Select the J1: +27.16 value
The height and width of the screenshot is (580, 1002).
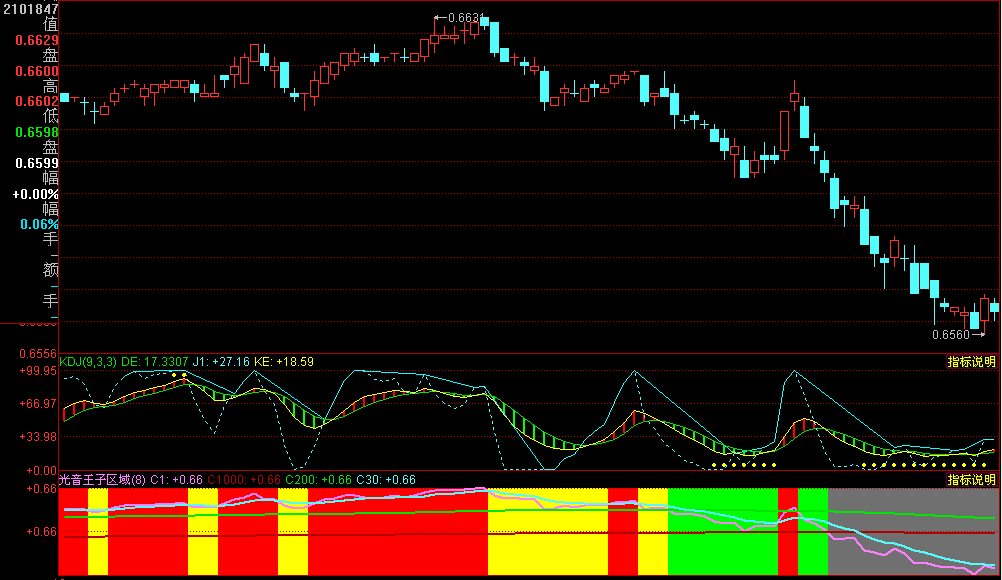click(x=221, y=362)
